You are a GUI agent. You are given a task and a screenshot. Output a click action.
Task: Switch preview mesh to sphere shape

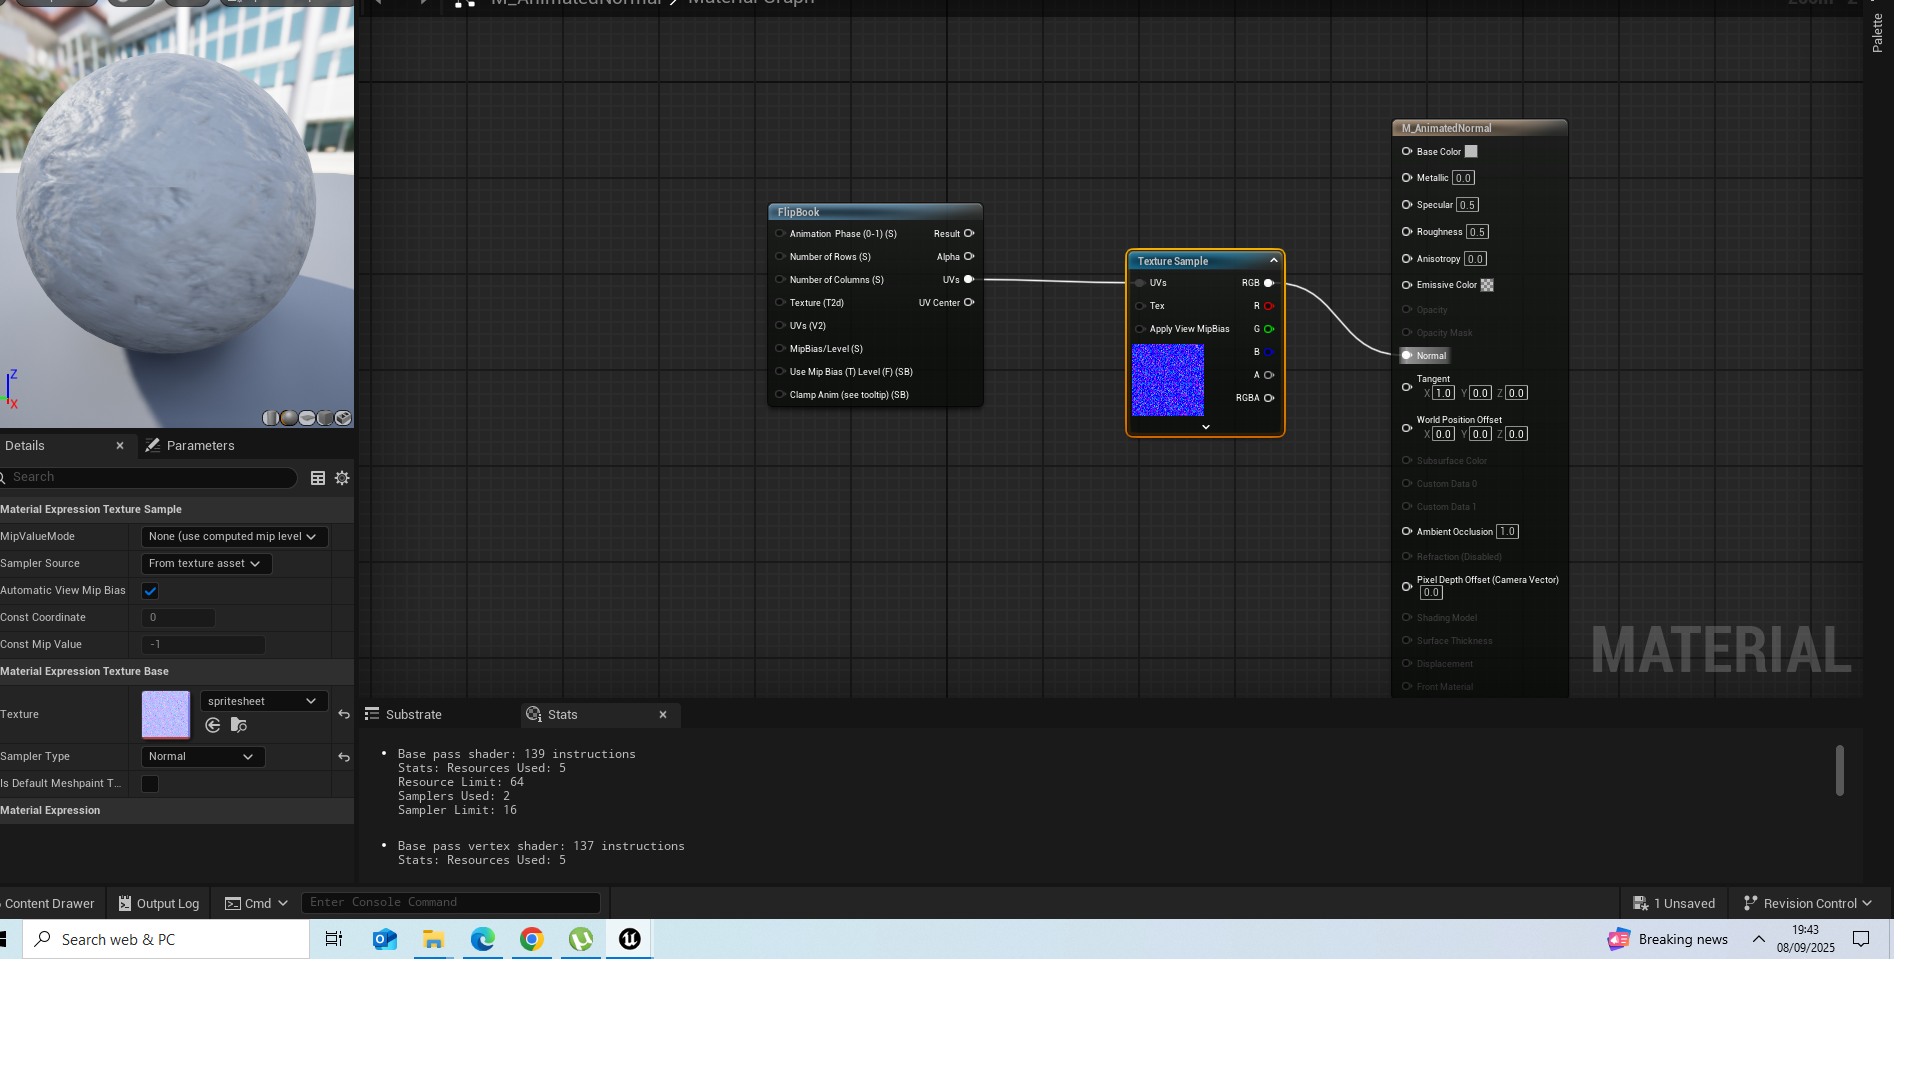[289, 418]
